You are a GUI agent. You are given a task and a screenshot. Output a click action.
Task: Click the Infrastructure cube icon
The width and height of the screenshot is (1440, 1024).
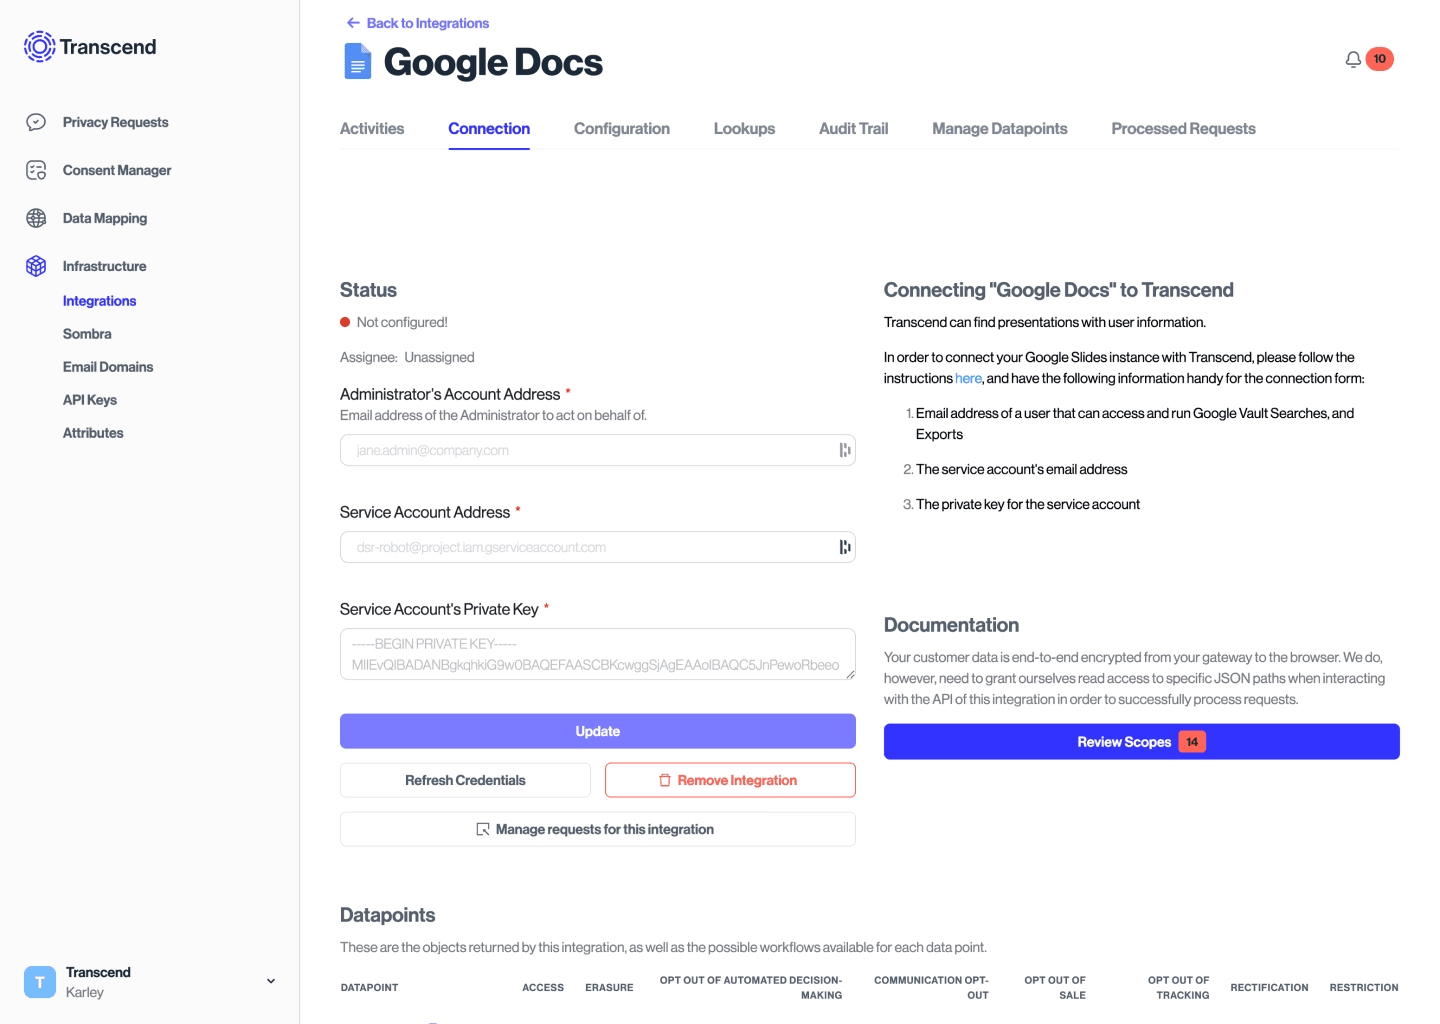[x=36, y=266]
